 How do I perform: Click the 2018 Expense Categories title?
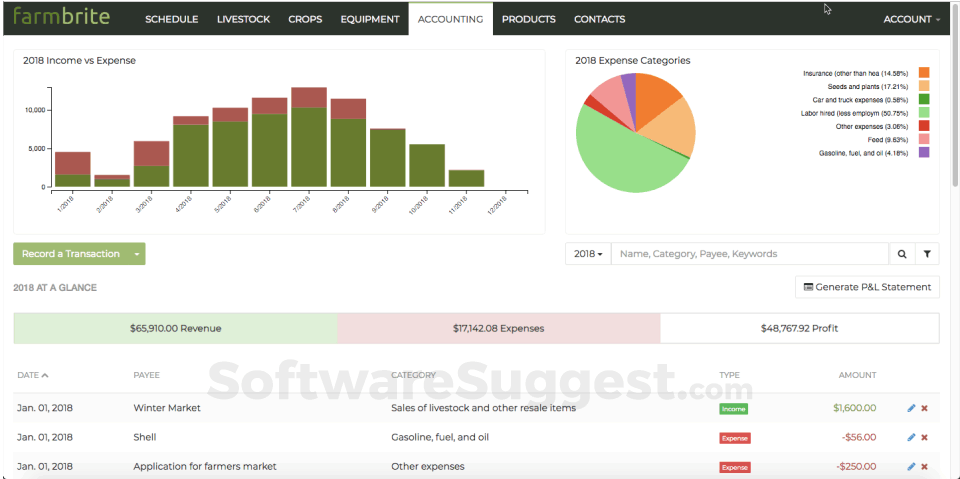(x=633, y=61)
